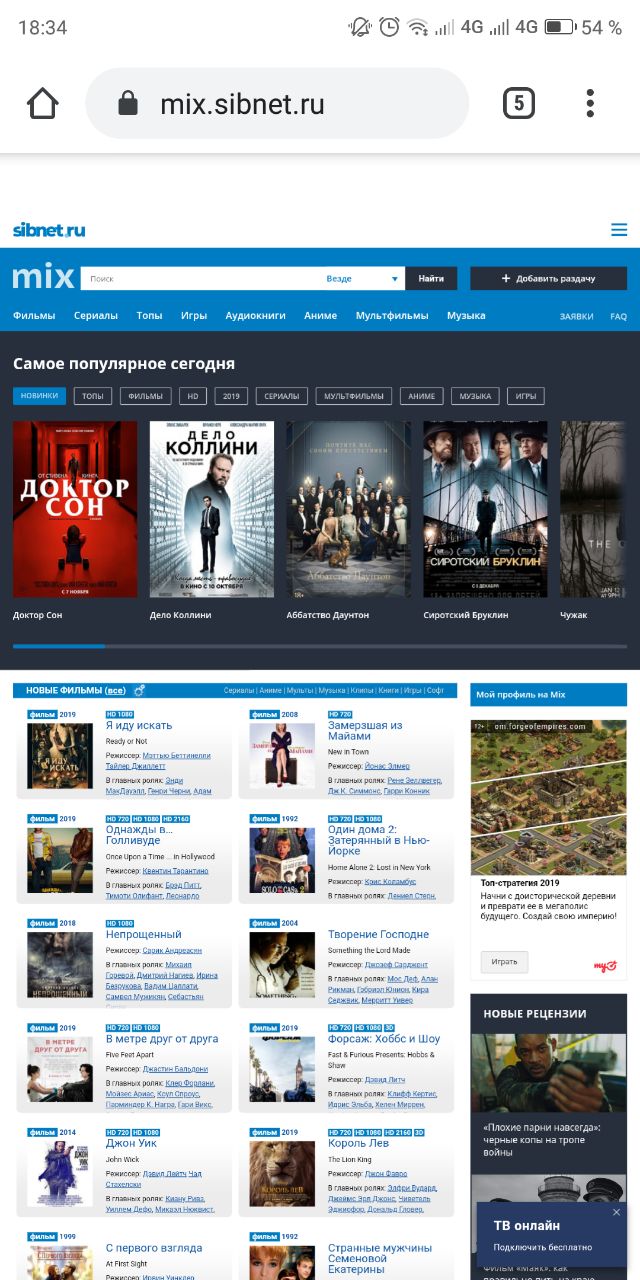This screenshot has width=640, height=1280.
Task: Click the carousel scroll progress bar
Action: 320,647
